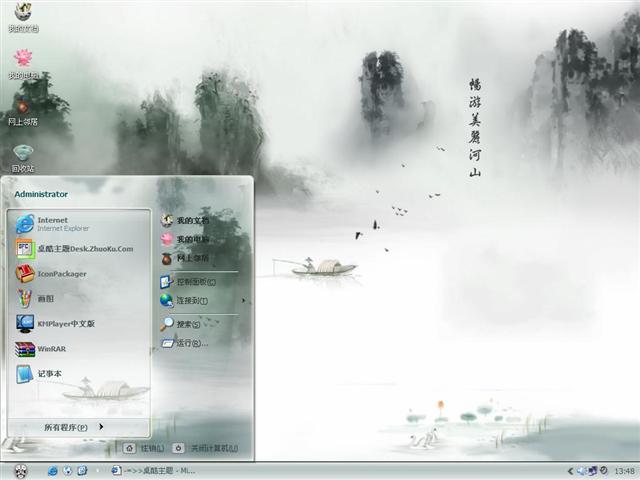Screen dimensions: 640x480
Task: Expand hidden system tray icons chevron
Action: point(570,471)
